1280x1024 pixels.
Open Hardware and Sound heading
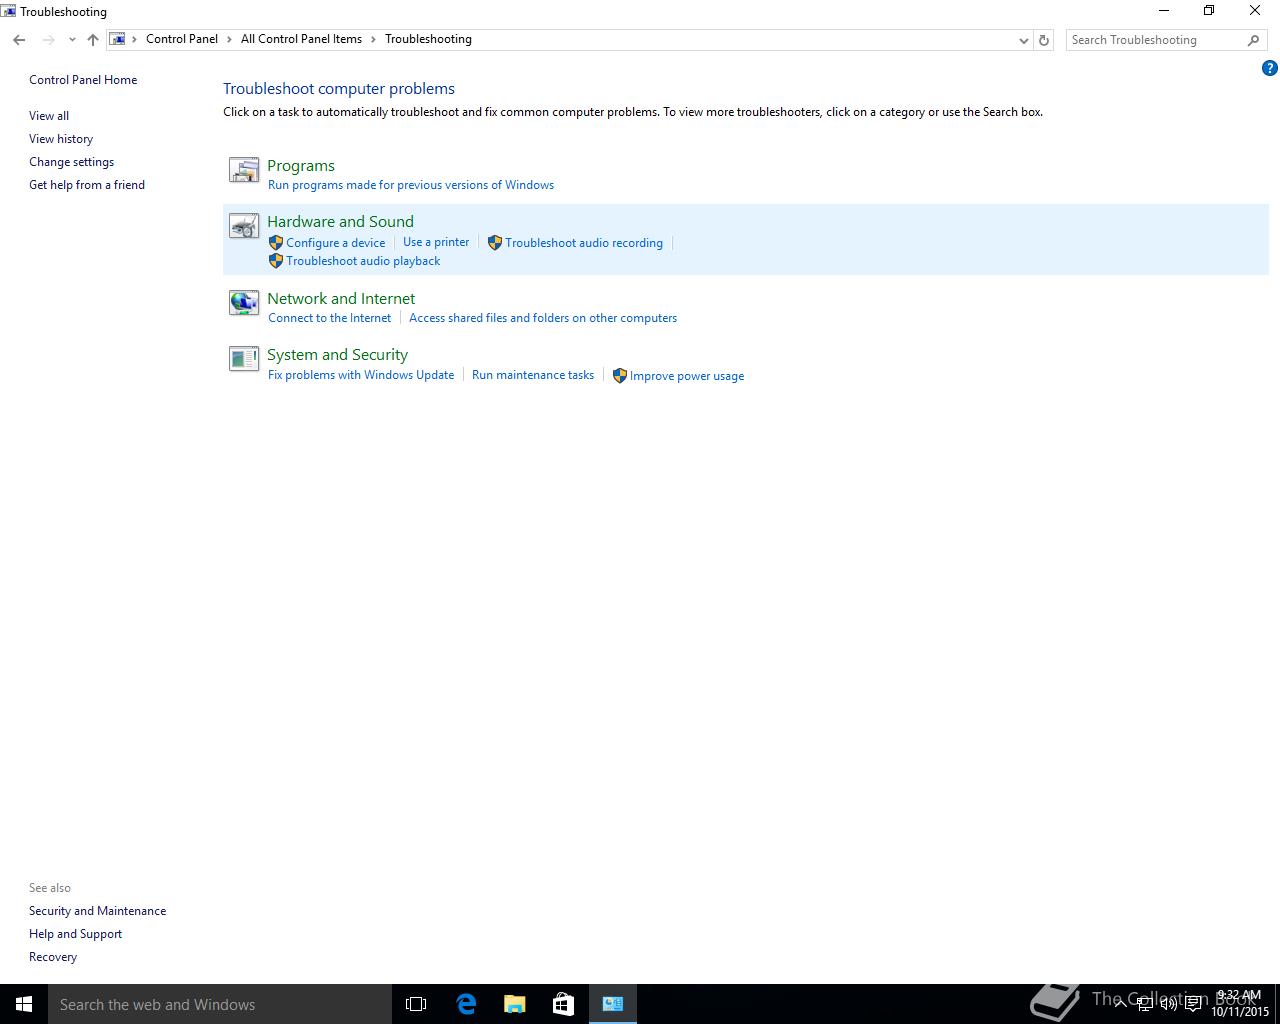[x=340, y=222]
